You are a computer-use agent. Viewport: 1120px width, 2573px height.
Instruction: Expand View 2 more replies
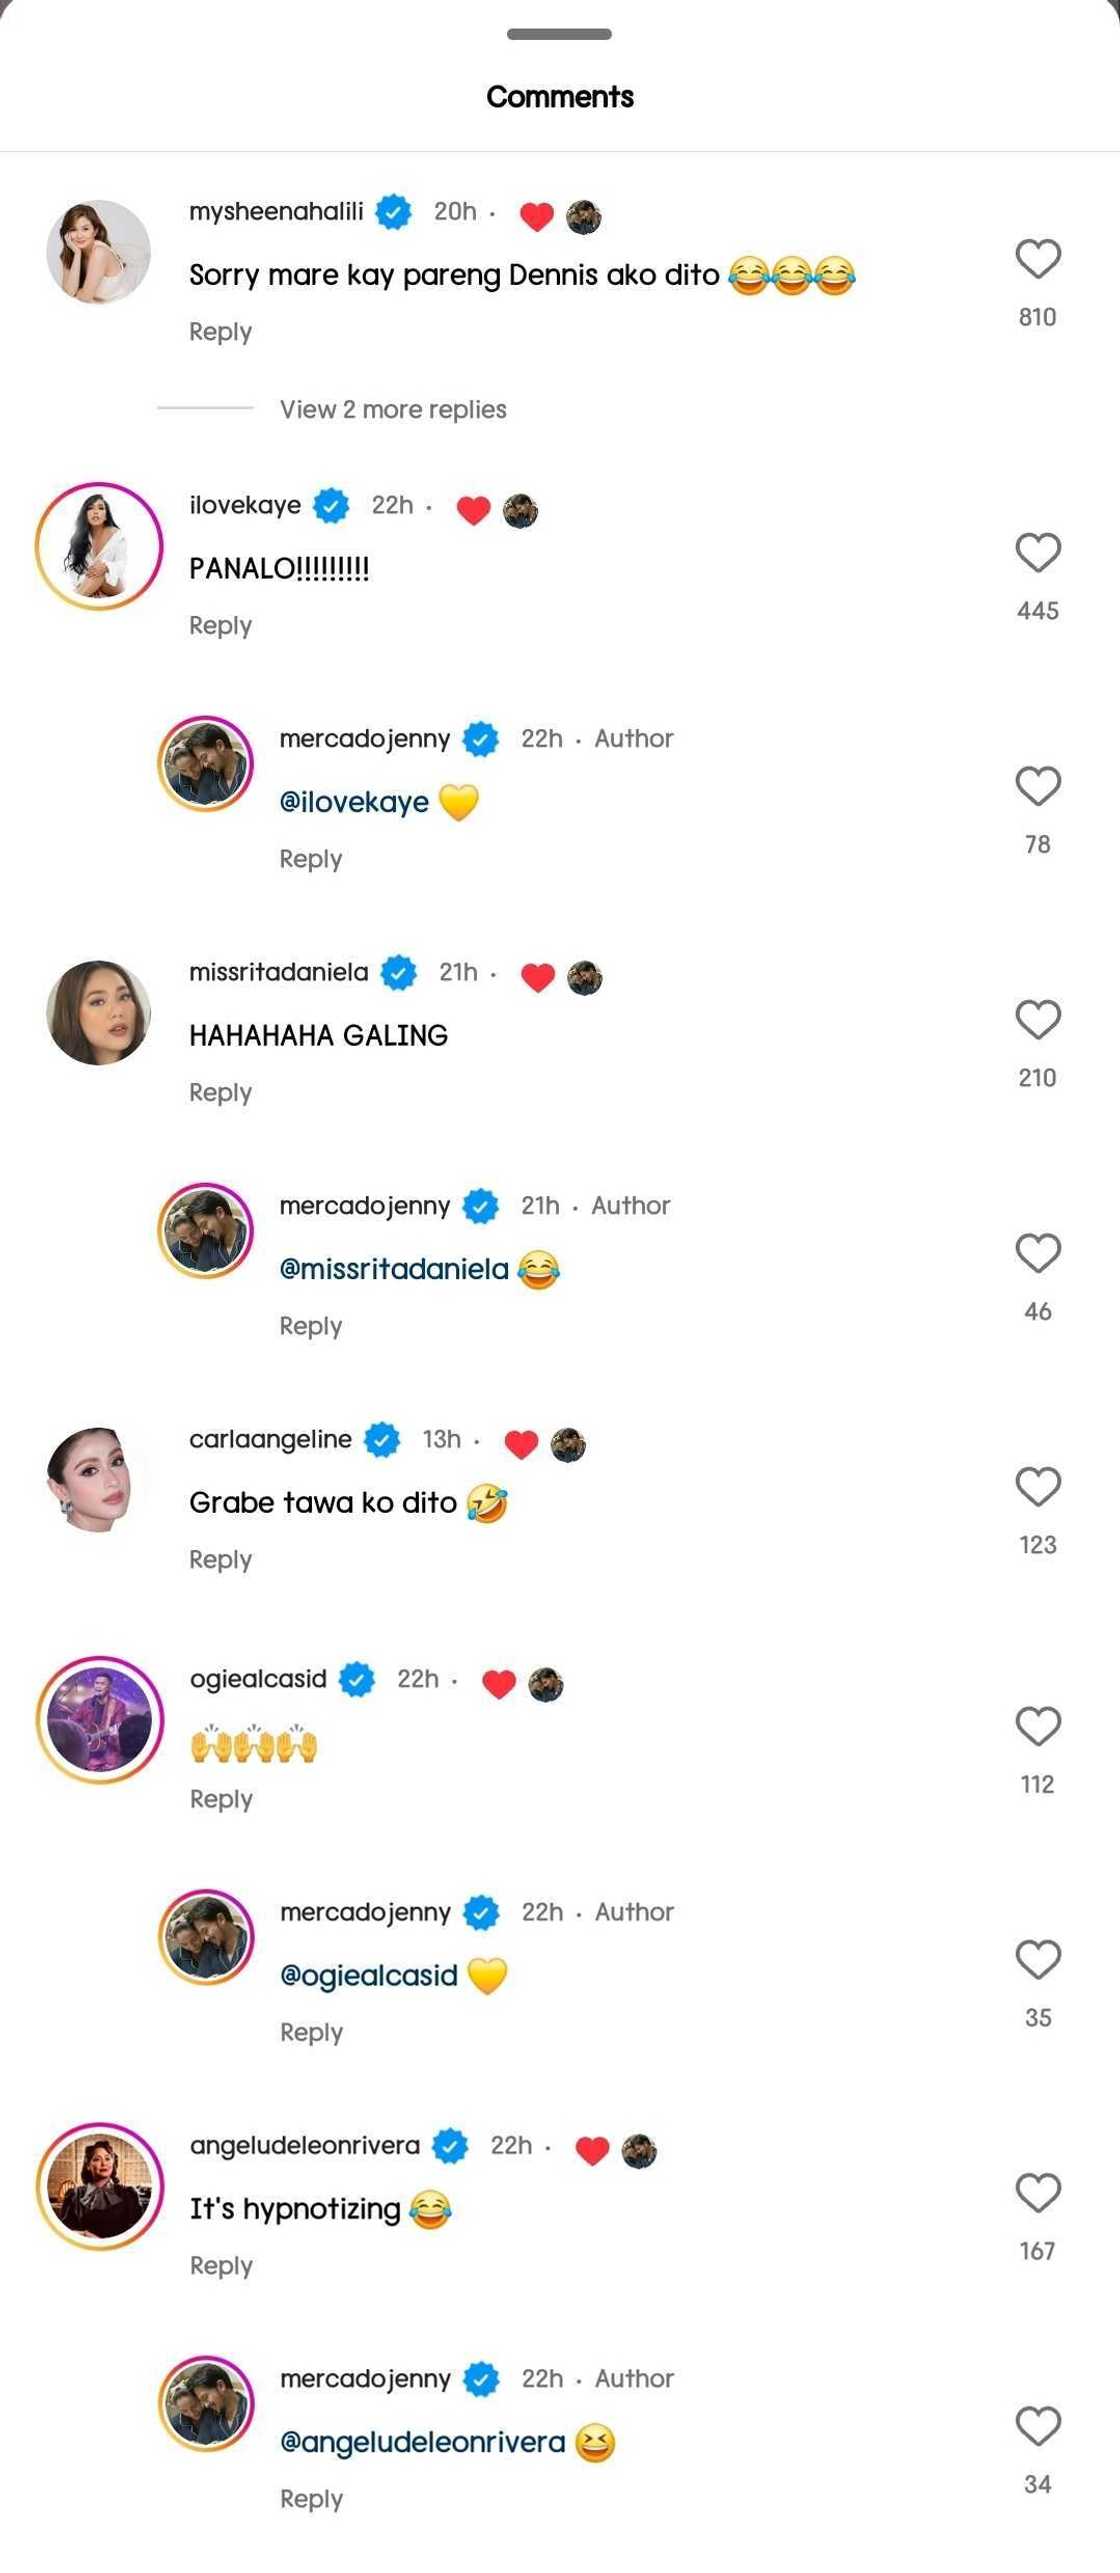click(393, 409)
